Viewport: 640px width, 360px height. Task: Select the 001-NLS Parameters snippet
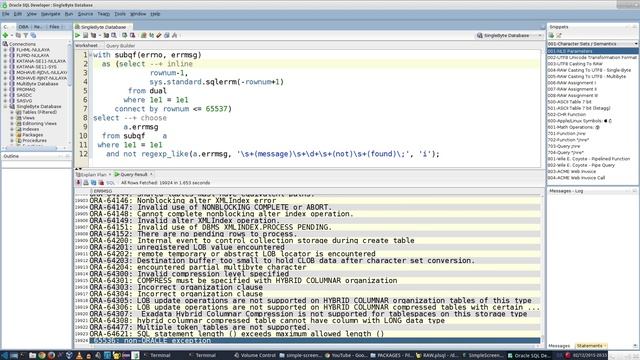coord(593,51)
